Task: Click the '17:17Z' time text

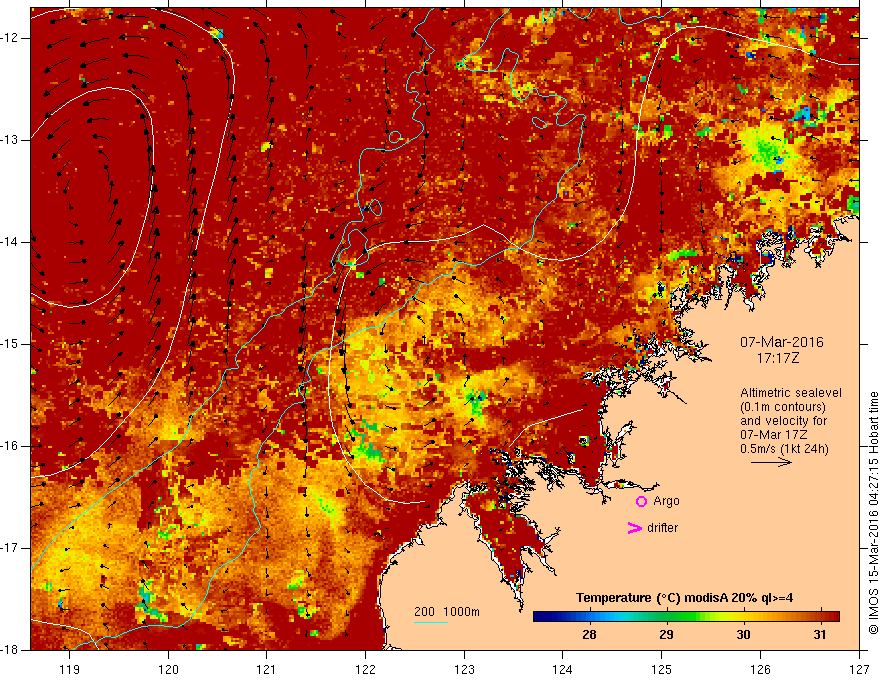Action: tap(778, 358)
